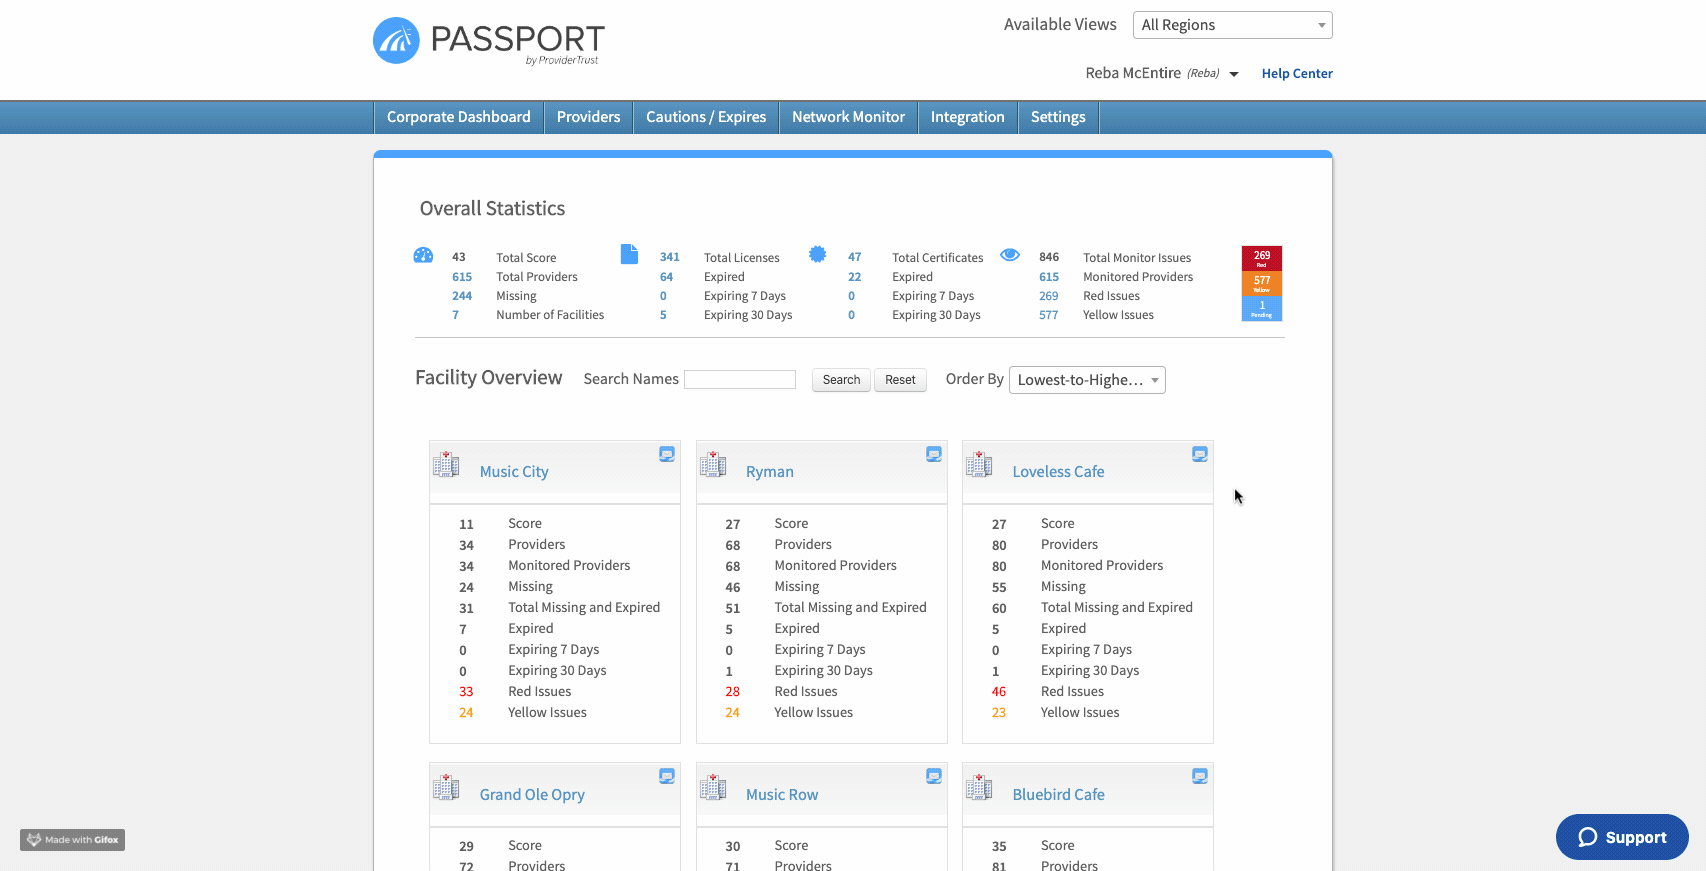
Task: Open the Bluebird Cafe facility link
Action: coord(1058,795)
